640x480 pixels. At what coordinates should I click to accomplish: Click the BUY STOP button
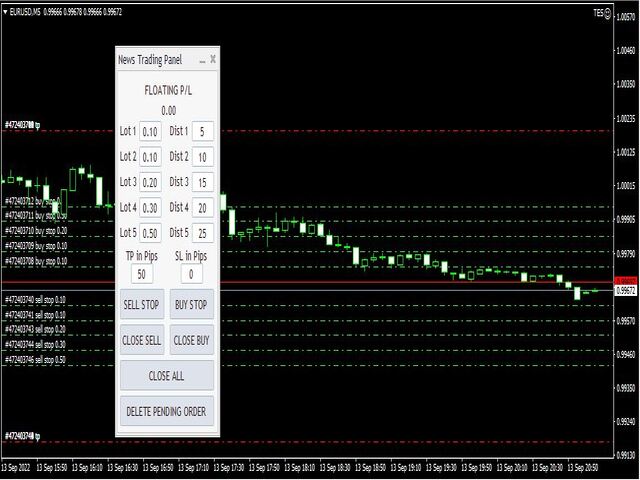[x=191, y=304]
